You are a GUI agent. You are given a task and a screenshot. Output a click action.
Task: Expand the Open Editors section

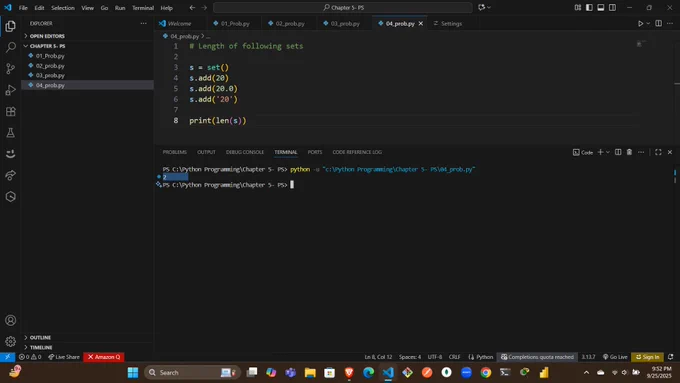[x=47, y=36]
